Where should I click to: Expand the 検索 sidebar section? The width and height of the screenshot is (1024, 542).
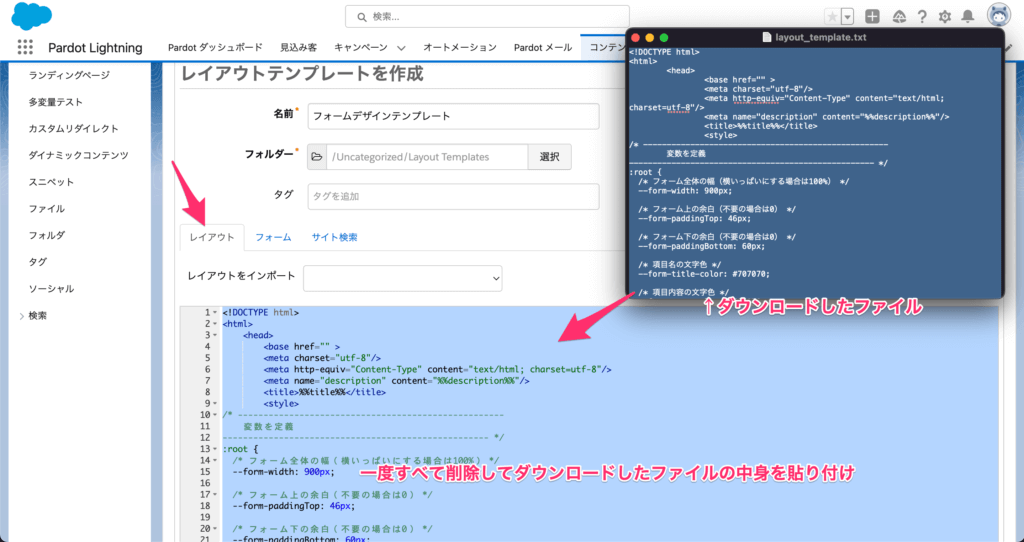tap(22, 316)
